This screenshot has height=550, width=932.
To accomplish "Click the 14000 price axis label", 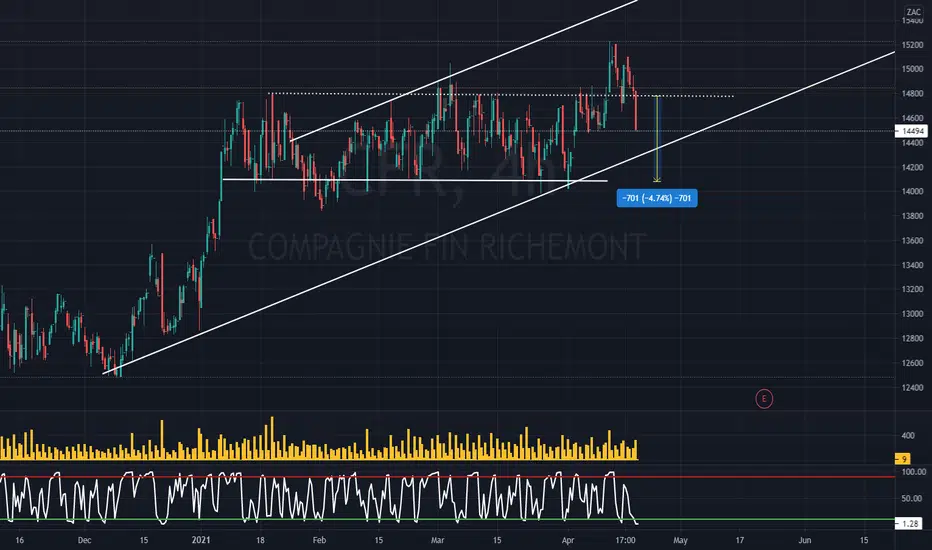I will click(912, 191).
